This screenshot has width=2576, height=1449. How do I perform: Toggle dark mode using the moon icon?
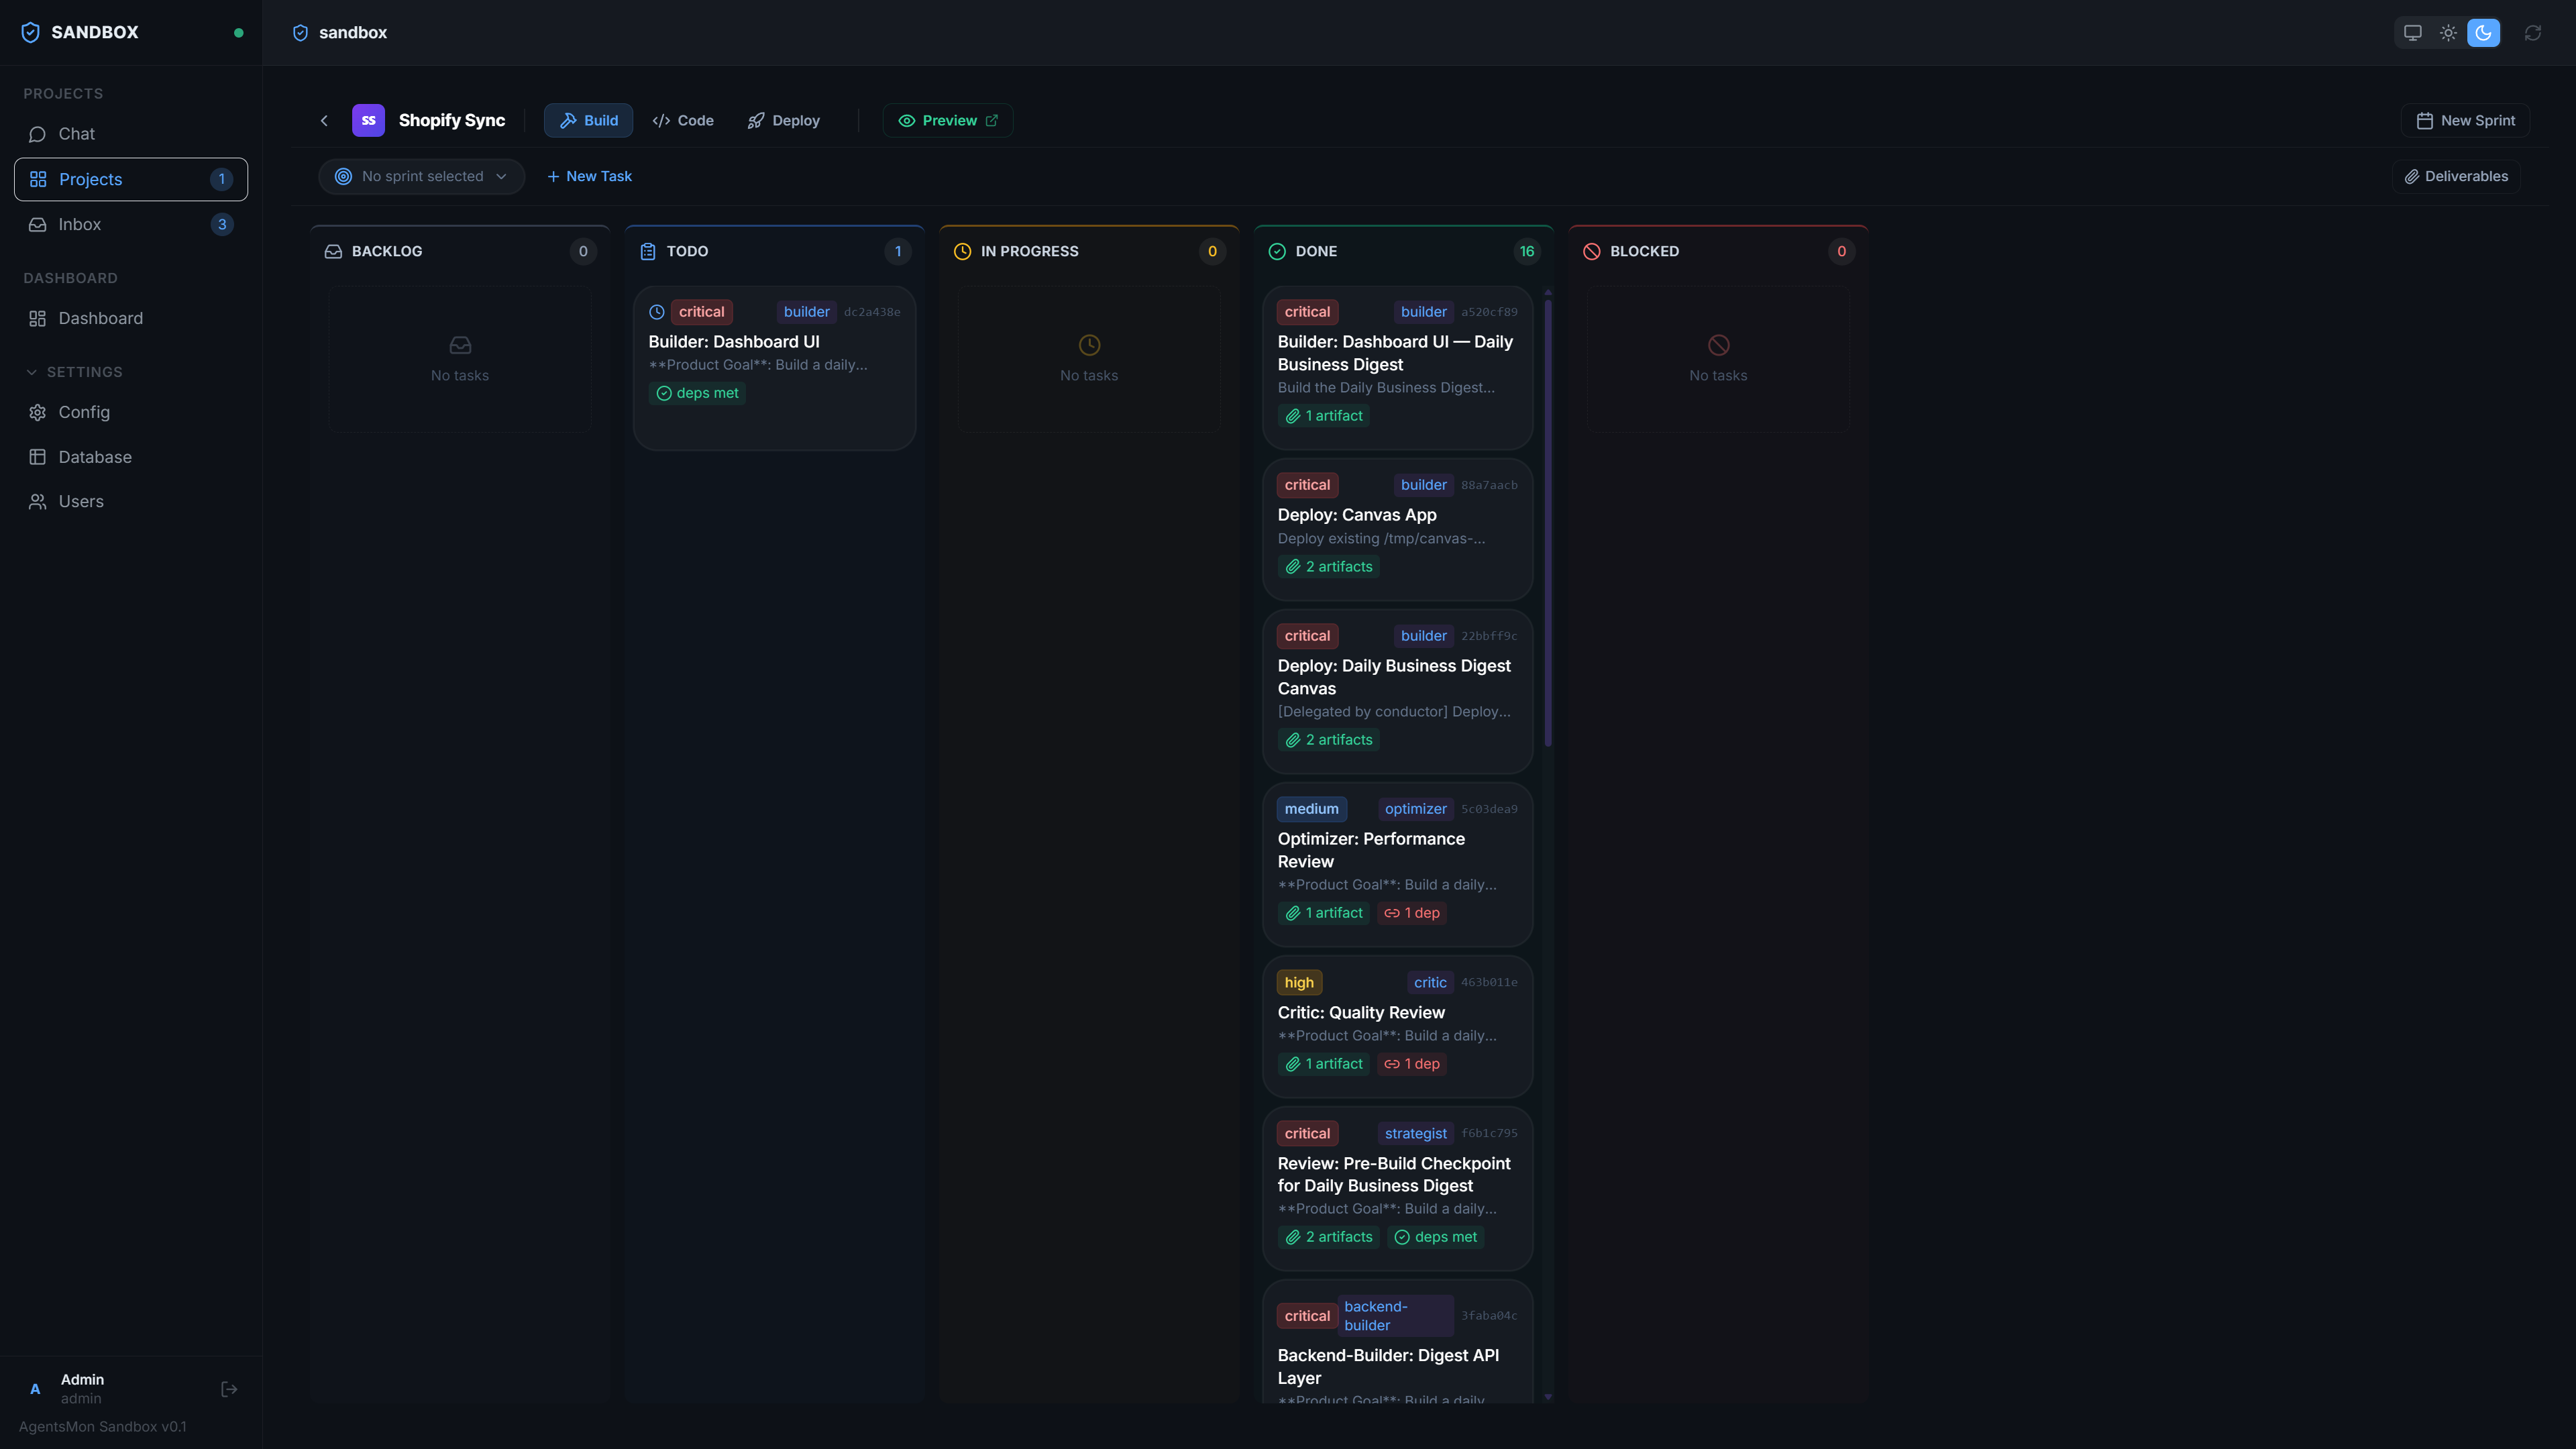click(x=2484, y=32)
